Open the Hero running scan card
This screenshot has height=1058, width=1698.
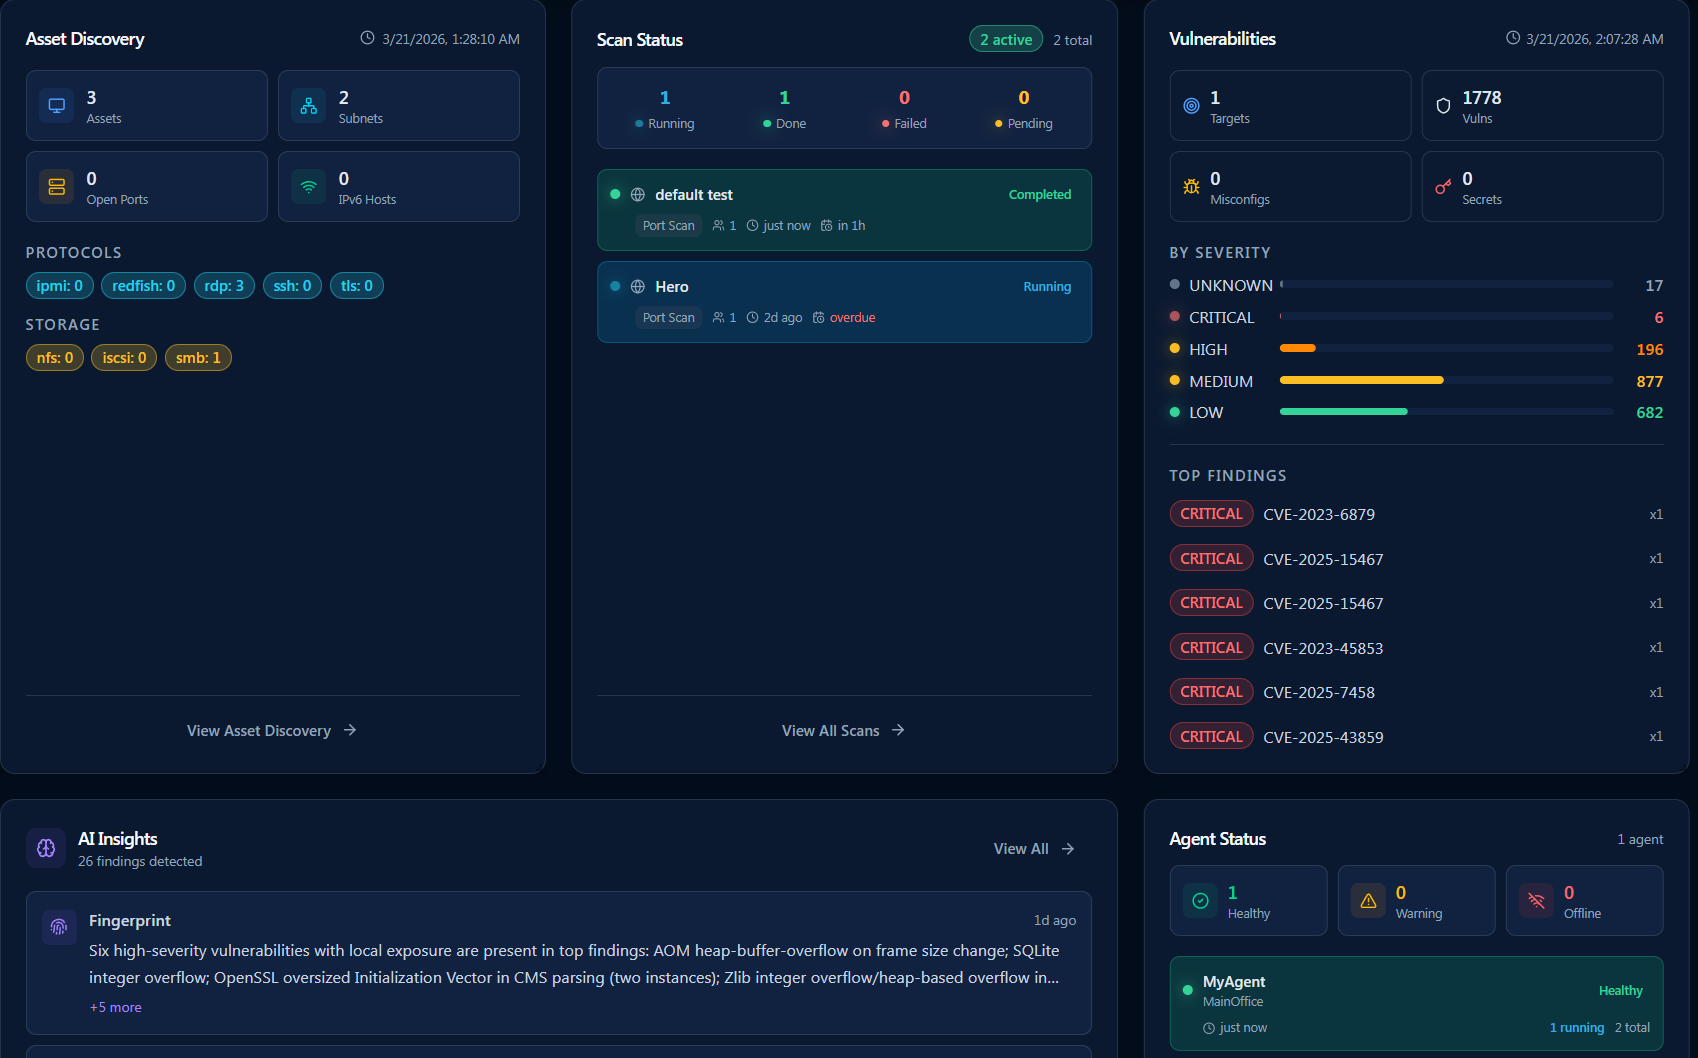pos(844,302)
